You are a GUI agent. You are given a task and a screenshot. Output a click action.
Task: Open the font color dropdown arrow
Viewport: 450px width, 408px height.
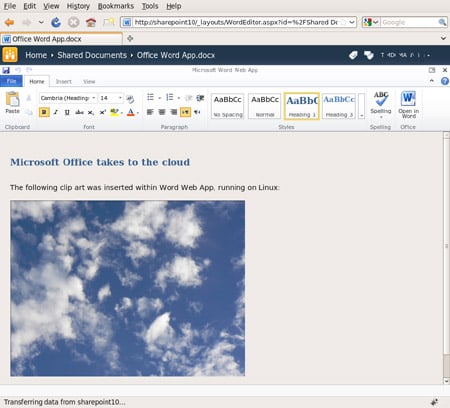[138, 113]
